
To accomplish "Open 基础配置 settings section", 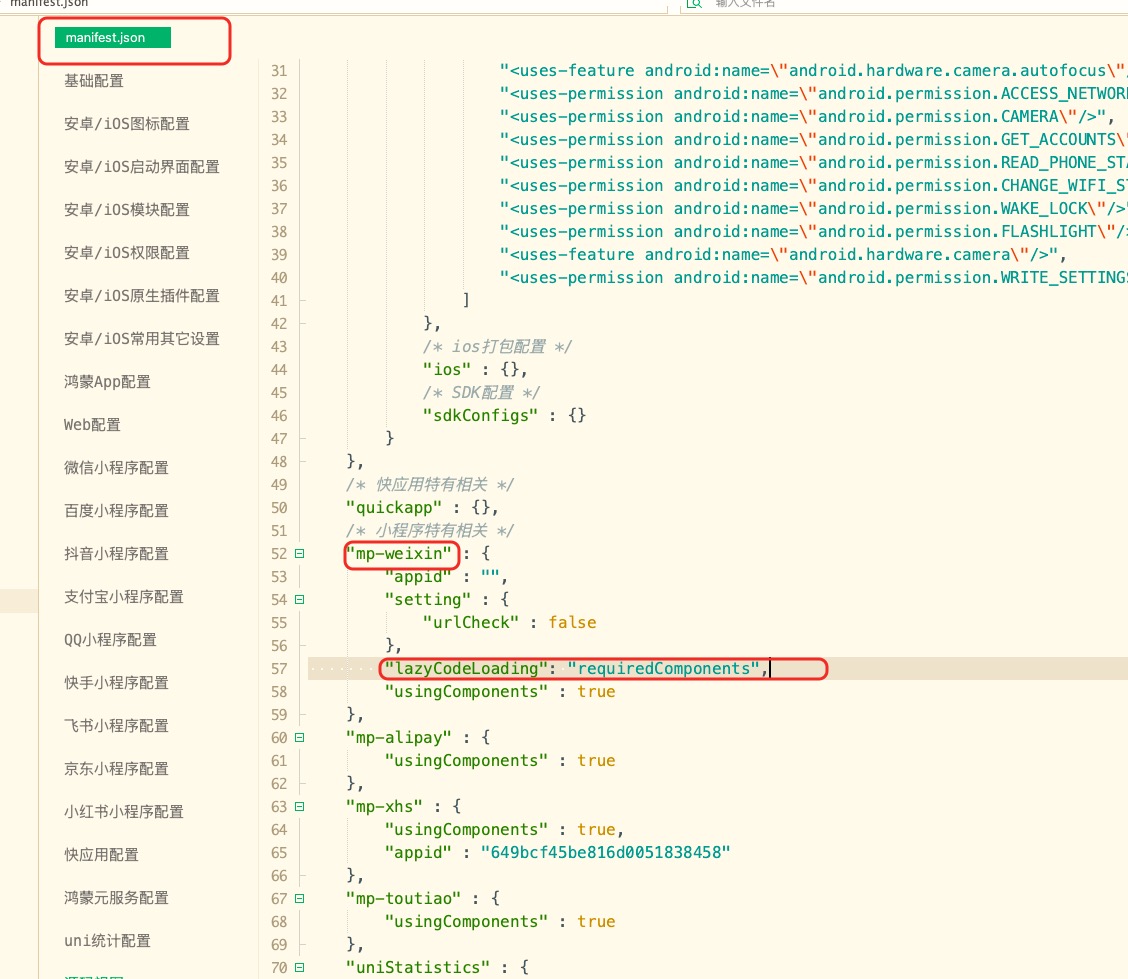I will pyautogui.click(x=94, y=81).
